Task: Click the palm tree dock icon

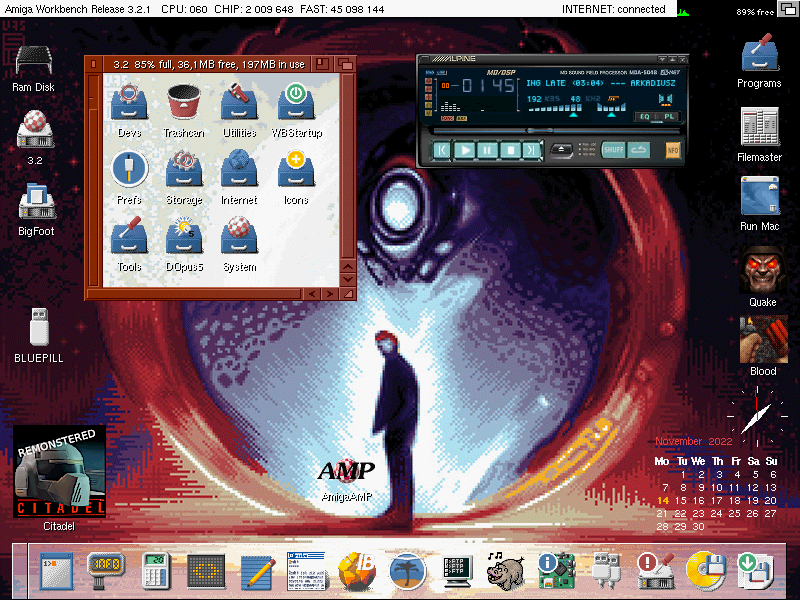Action: (x=407, y=572)
